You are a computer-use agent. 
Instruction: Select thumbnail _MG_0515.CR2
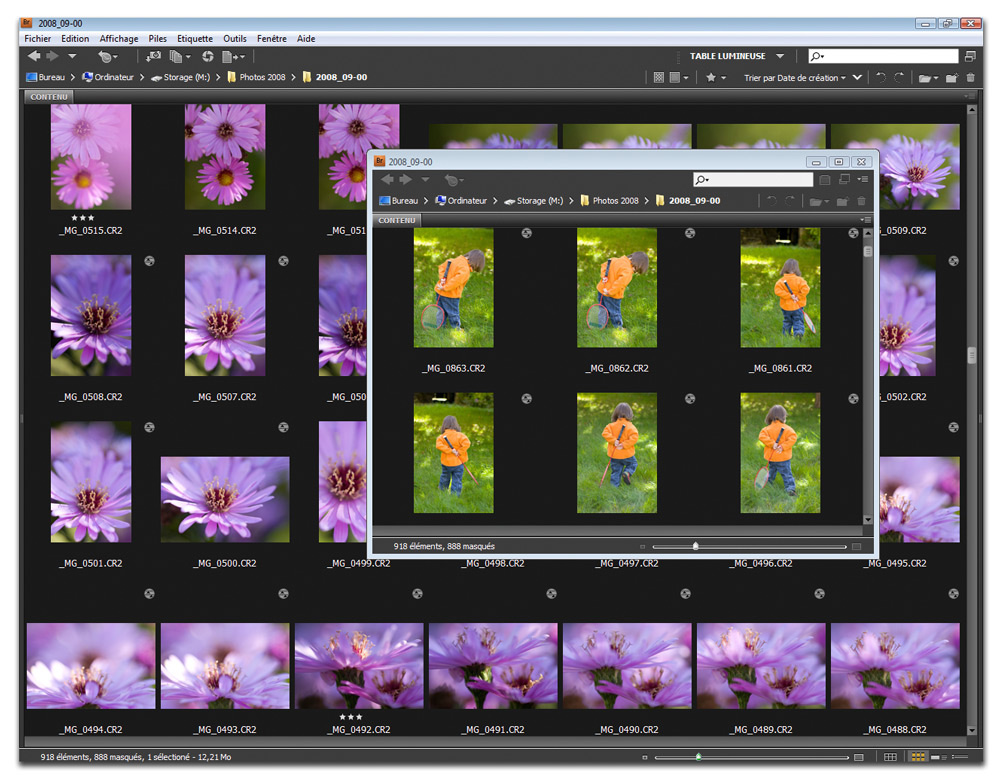(x=91, y=157)
